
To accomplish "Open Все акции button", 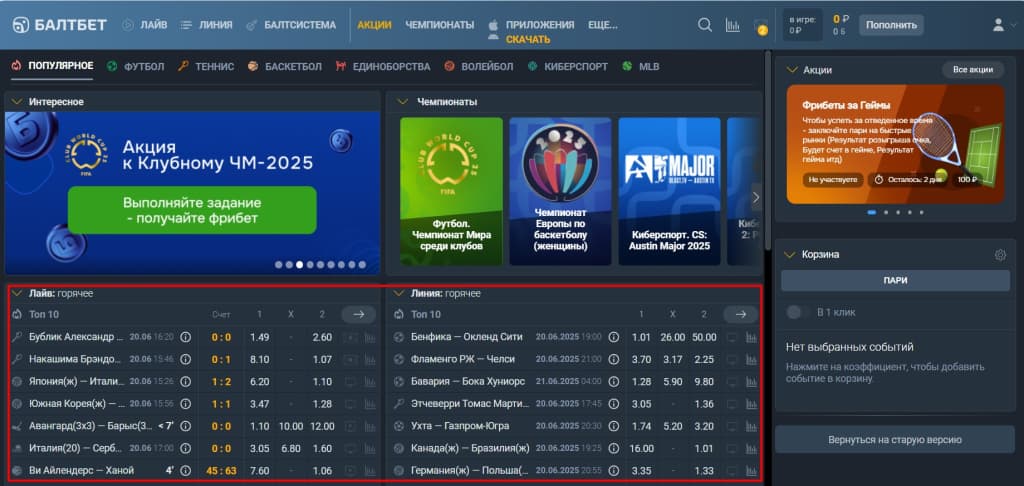I will pos(972,70).
